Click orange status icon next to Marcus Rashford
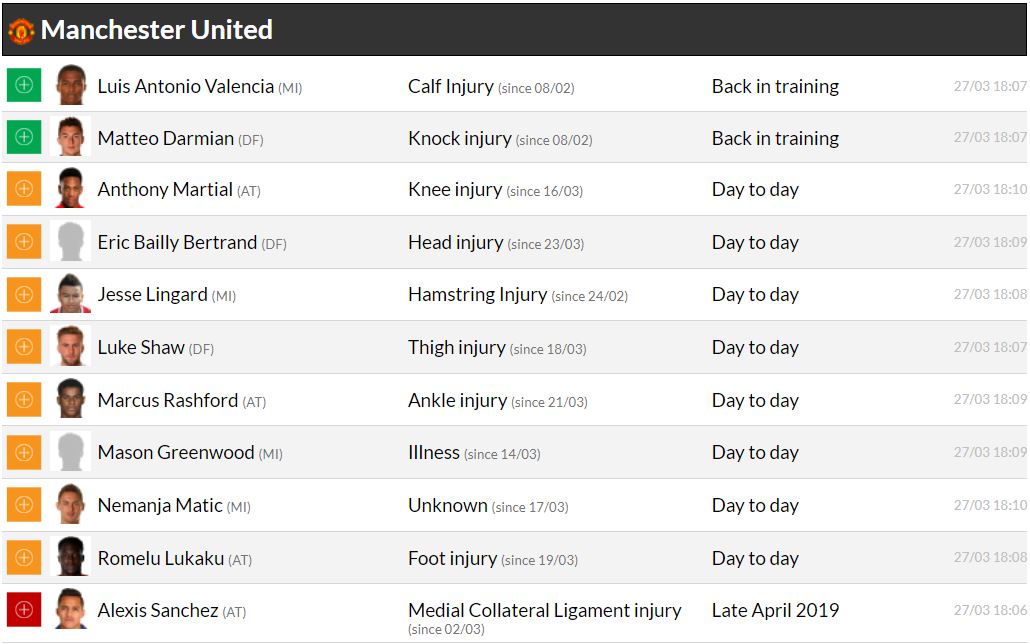The width and height of the screenshot is (1030, 644). pyautogui.click(x=24, y=400)
